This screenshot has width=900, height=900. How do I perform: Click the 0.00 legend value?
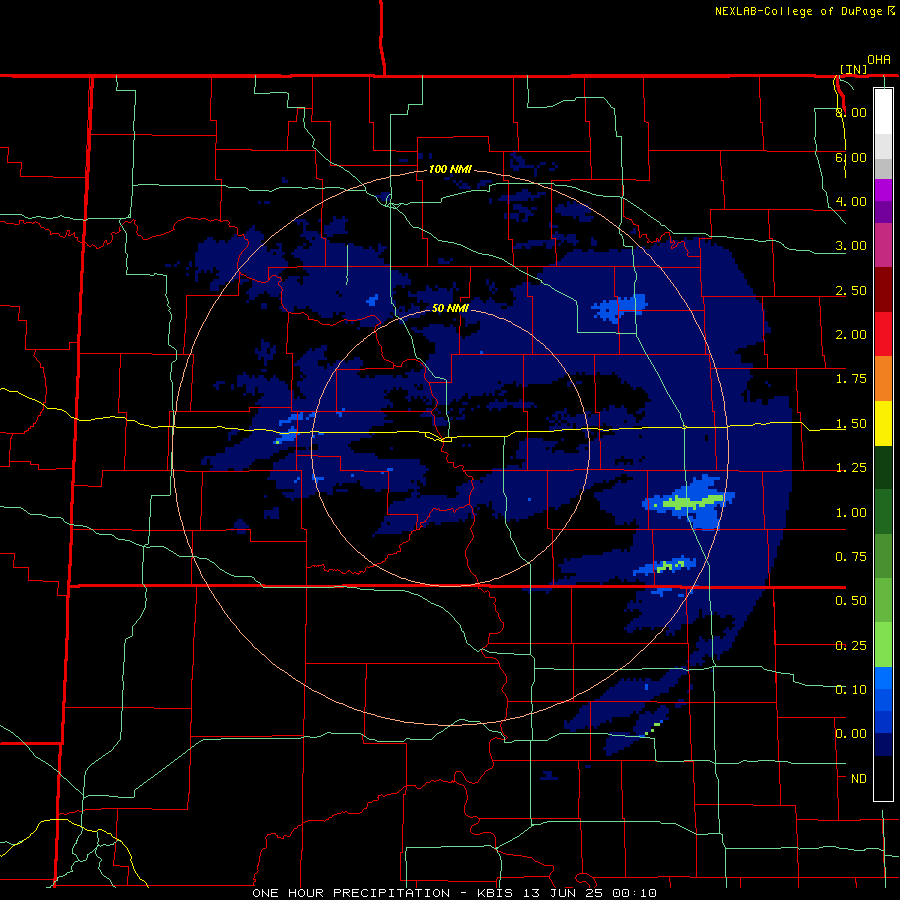pos(851,734)
